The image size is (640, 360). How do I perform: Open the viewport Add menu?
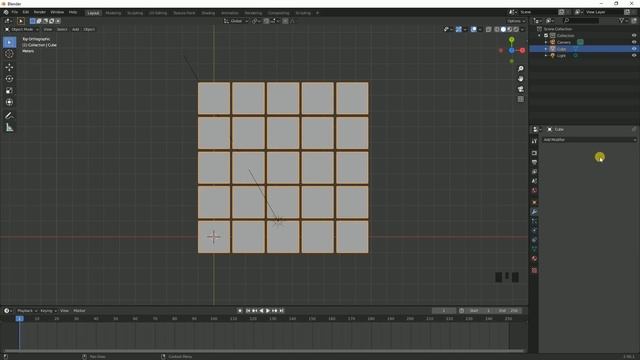[x=76, y=29]
